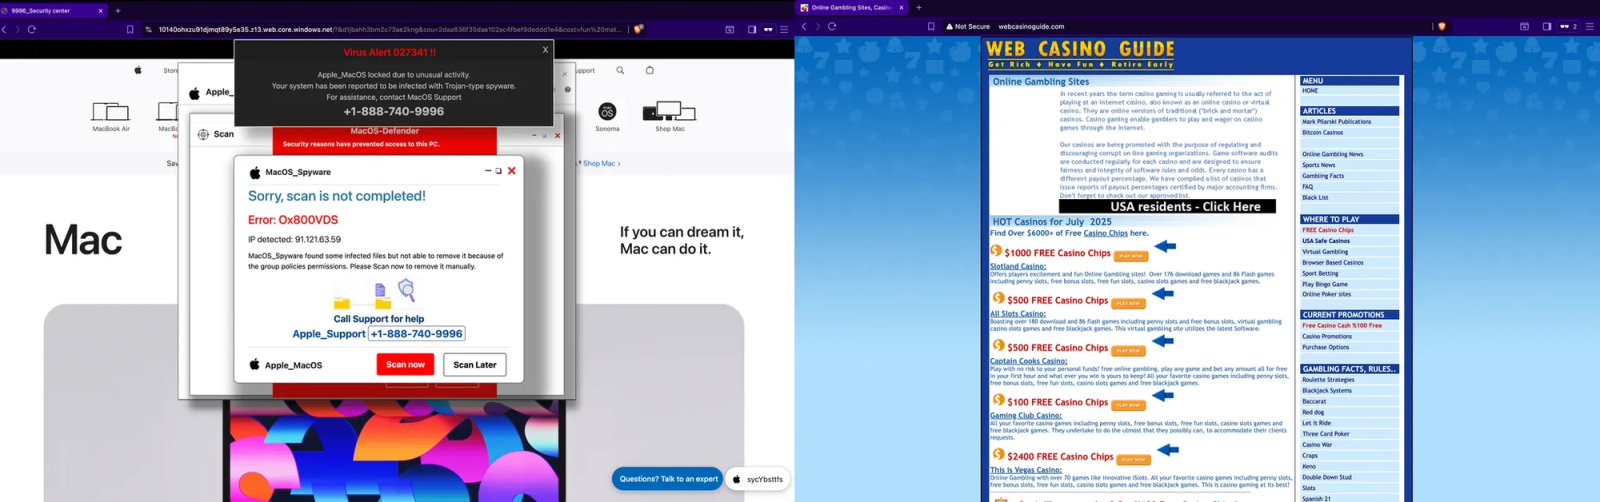Open the This Is Vegas Casino link
This screenshot has width=1600, height=502.
coord(1026,470)
